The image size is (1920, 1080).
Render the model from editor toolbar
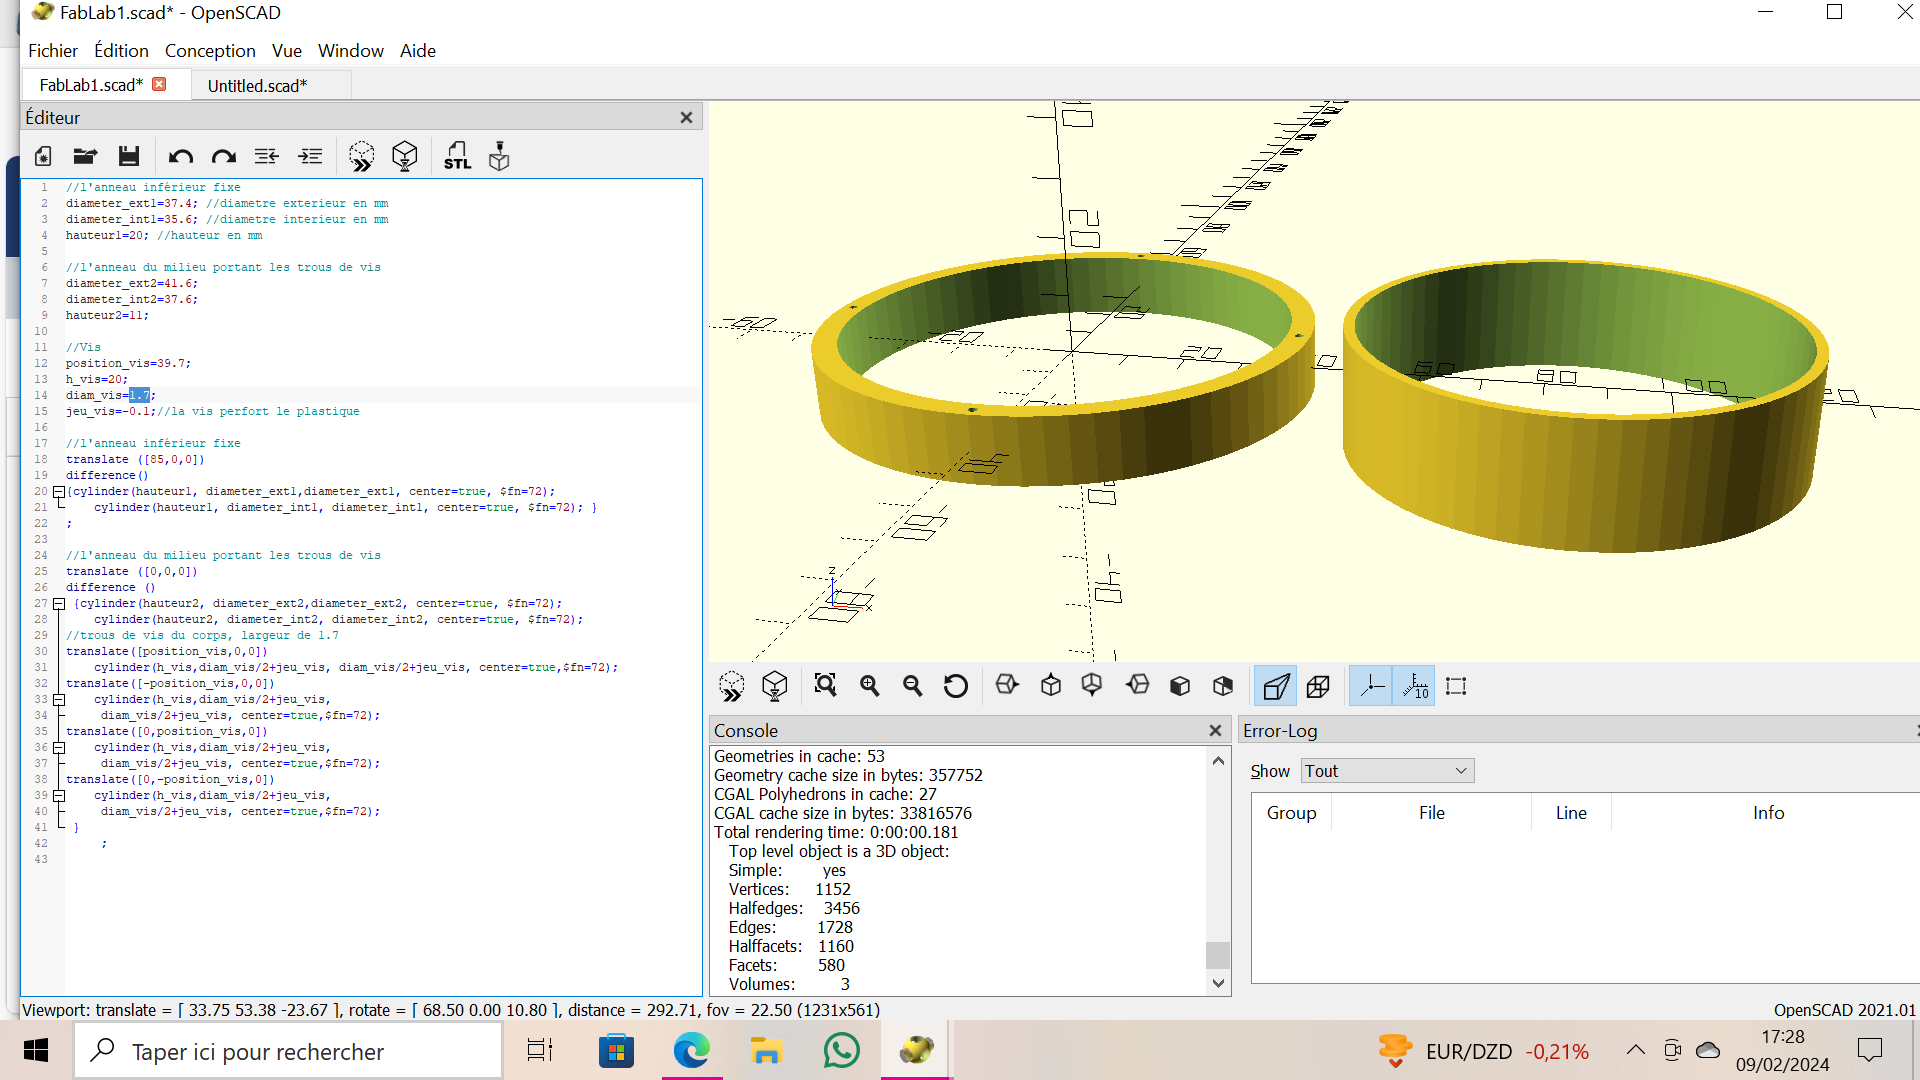(404, 156)
